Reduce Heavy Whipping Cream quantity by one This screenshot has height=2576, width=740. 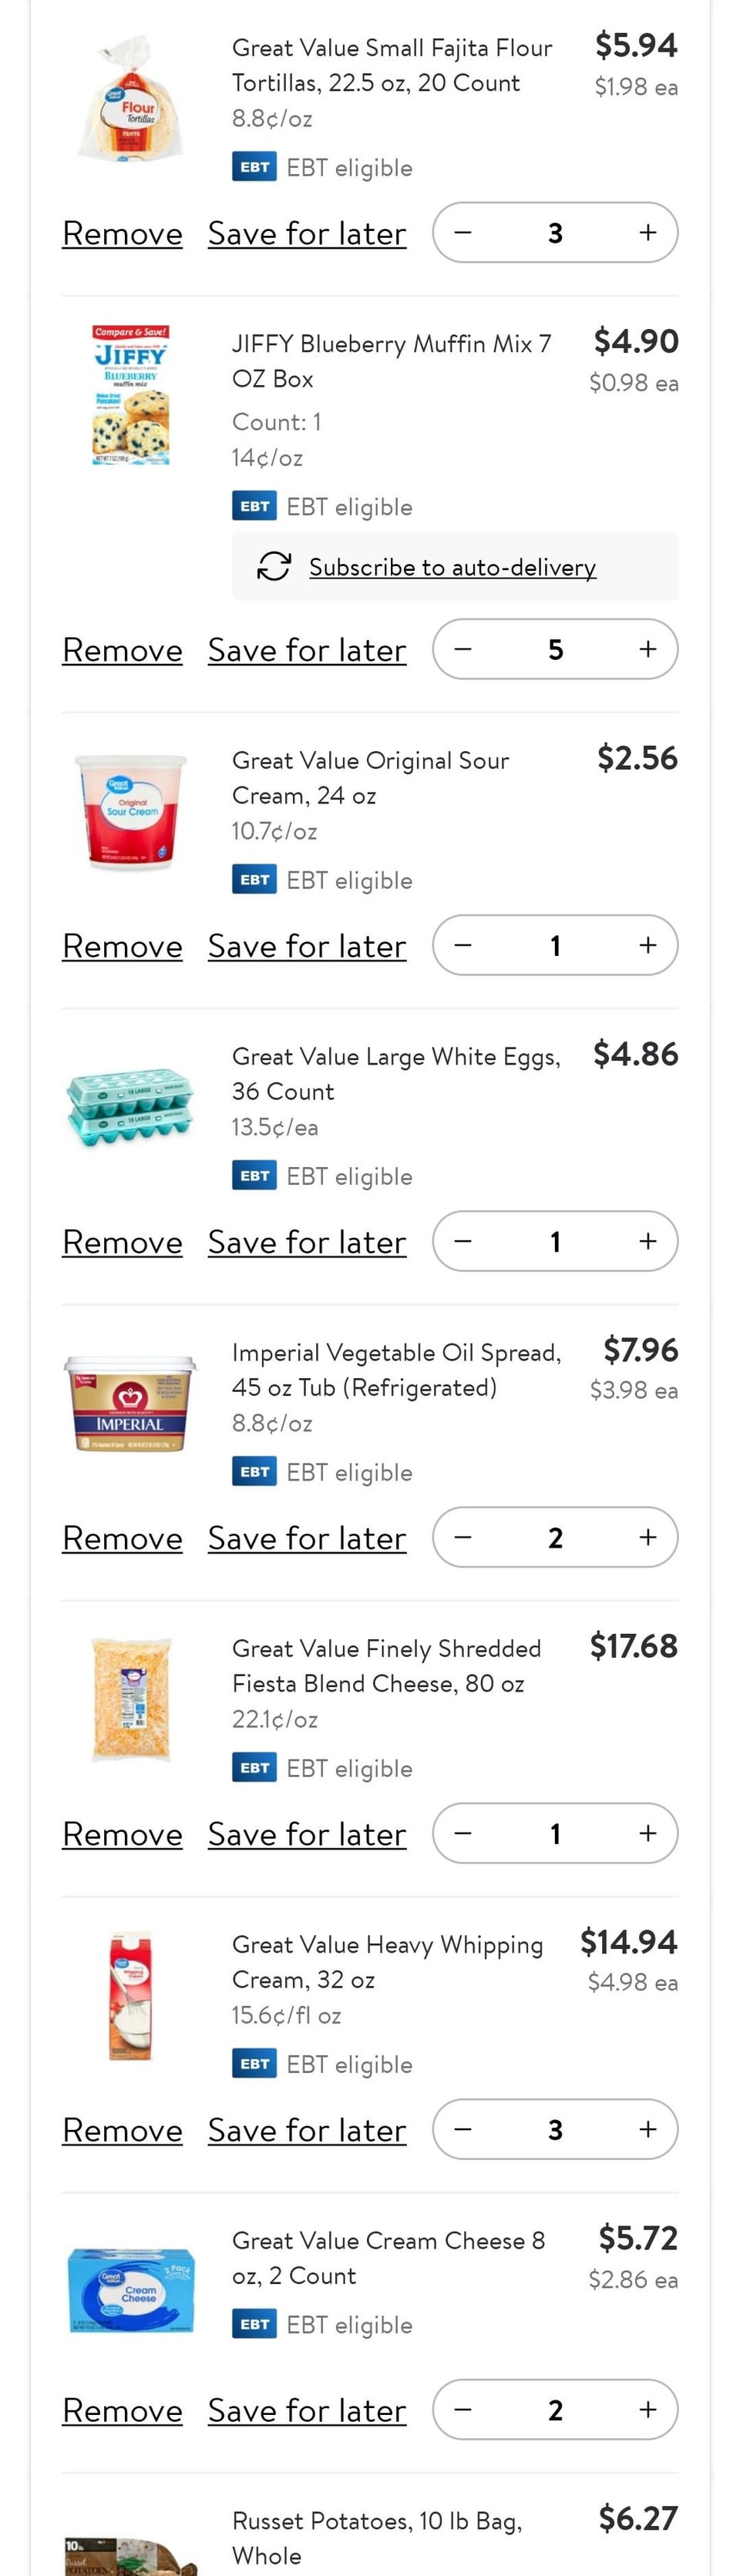pos(462,2129)
